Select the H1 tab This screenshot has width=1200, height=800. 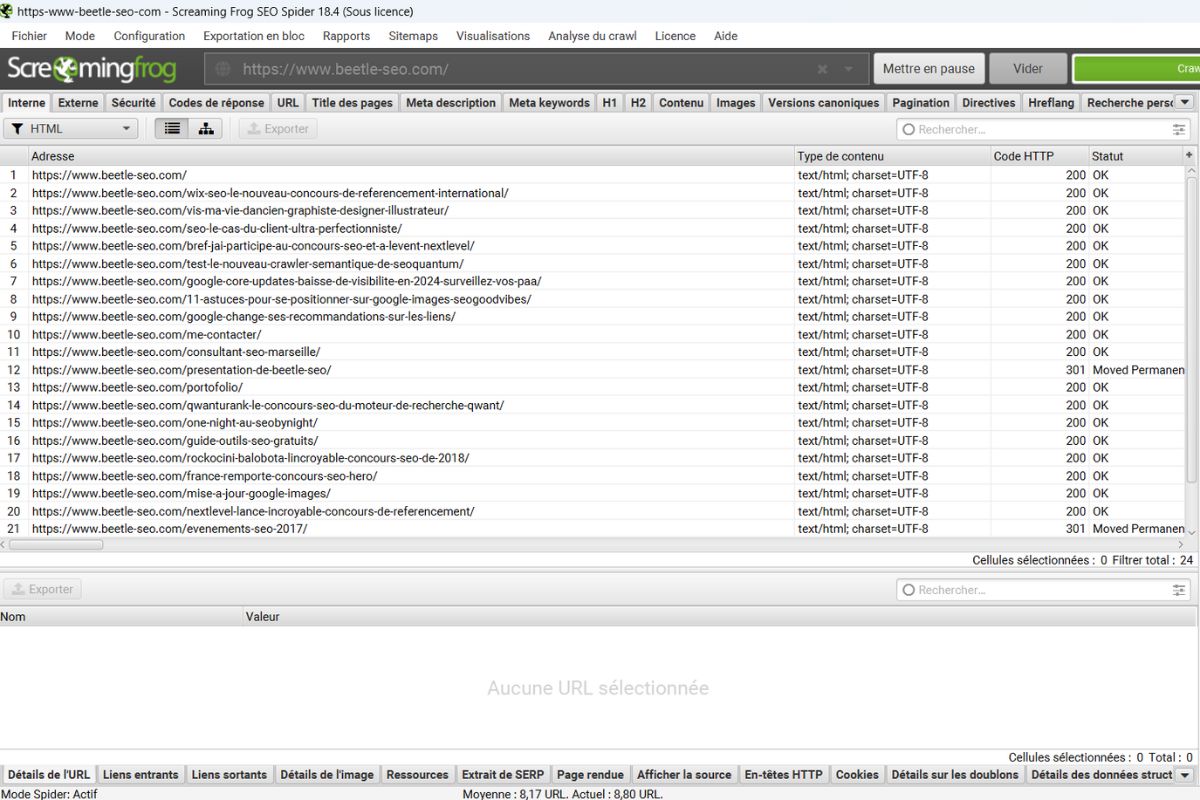(610, 102)
